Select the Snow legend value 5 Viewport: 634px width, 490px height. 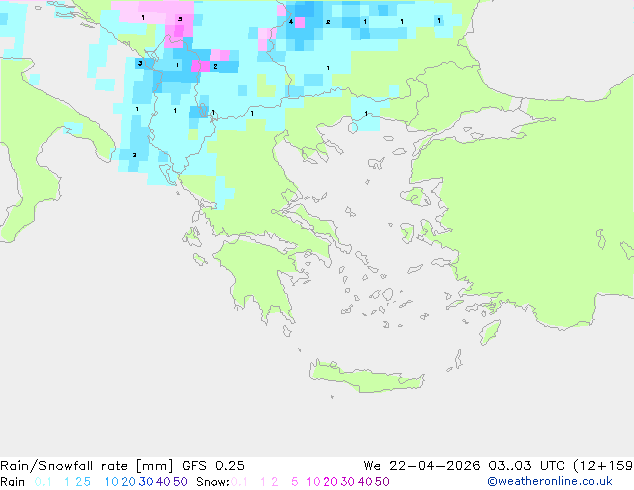click(295, 482)
